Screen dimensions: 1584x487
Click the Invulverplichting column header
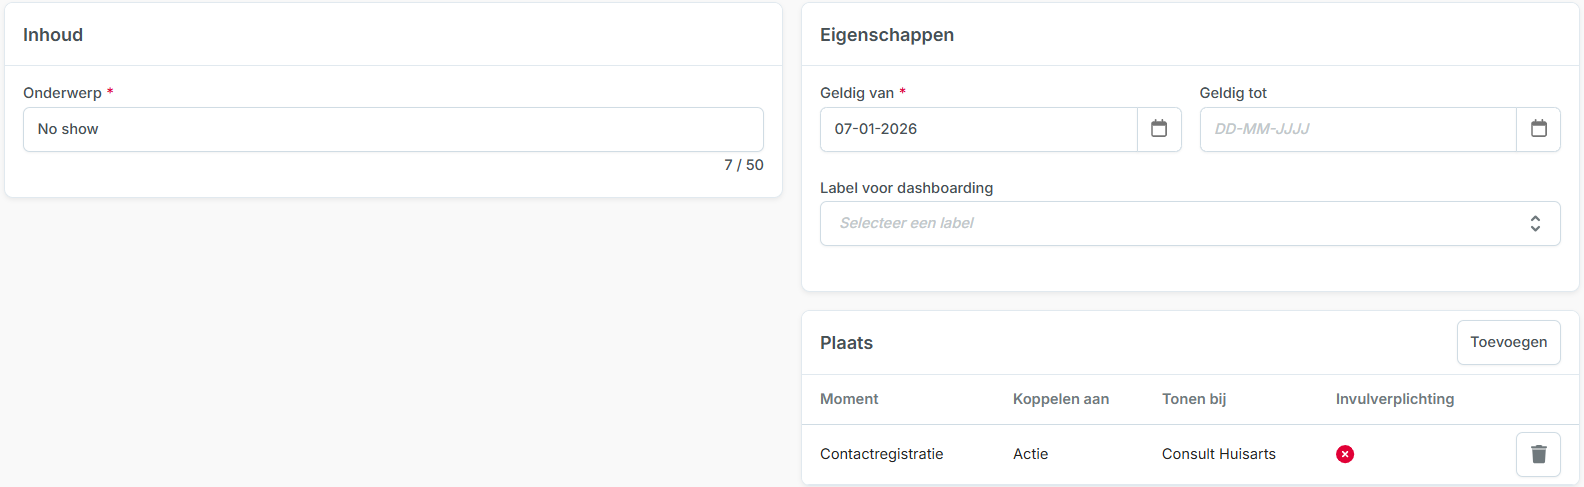pos(1395,399)
